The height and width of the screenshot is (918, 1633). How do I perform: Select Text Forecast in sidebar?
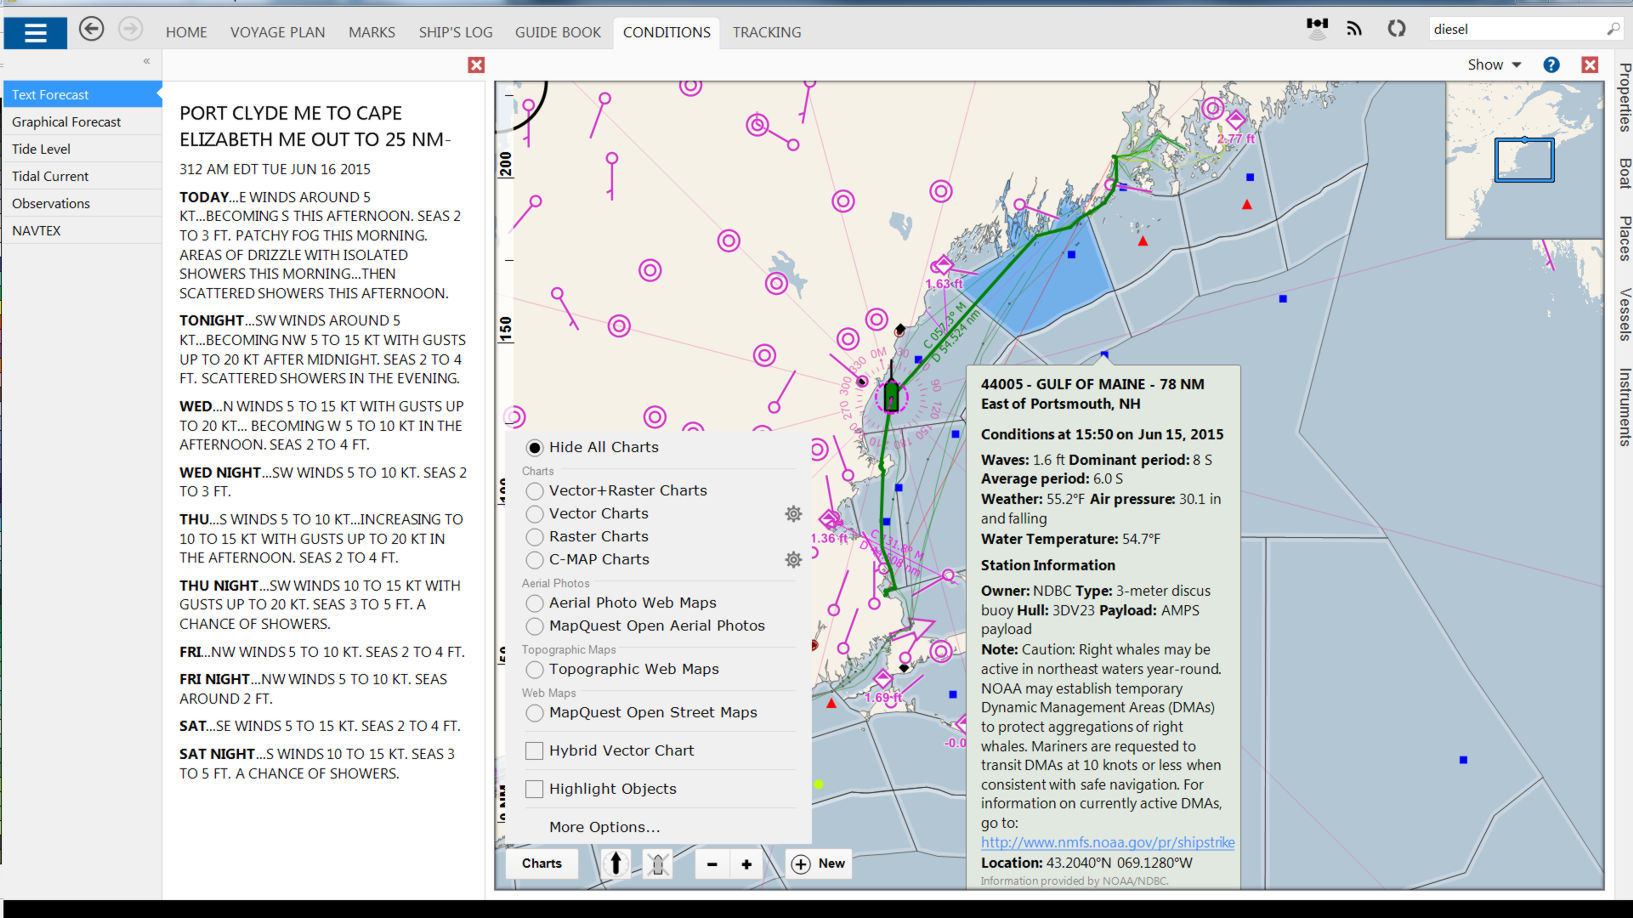(x=82, y=94)
